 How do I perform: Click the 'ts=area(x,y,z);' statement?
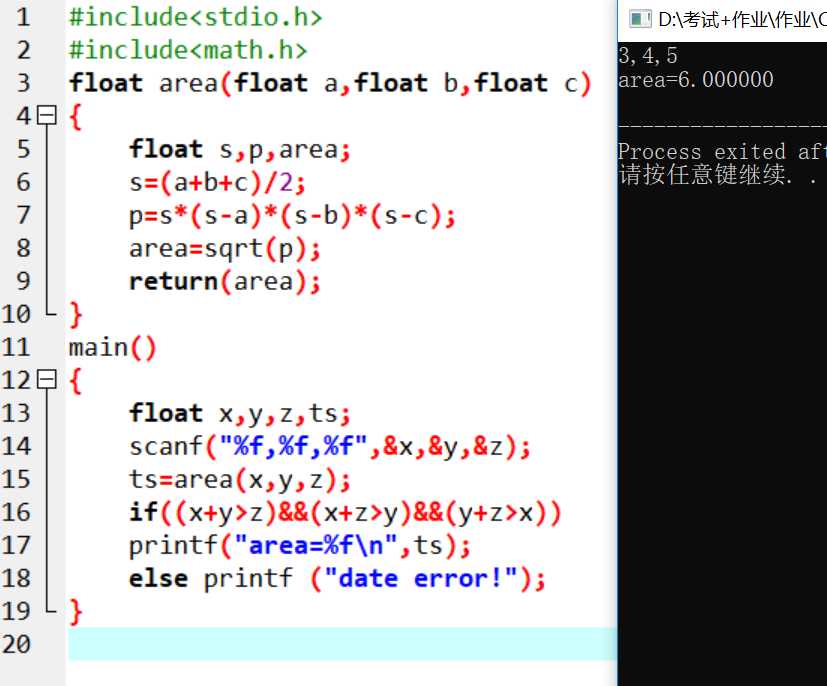pyautogui.click(x=240, y=480)
